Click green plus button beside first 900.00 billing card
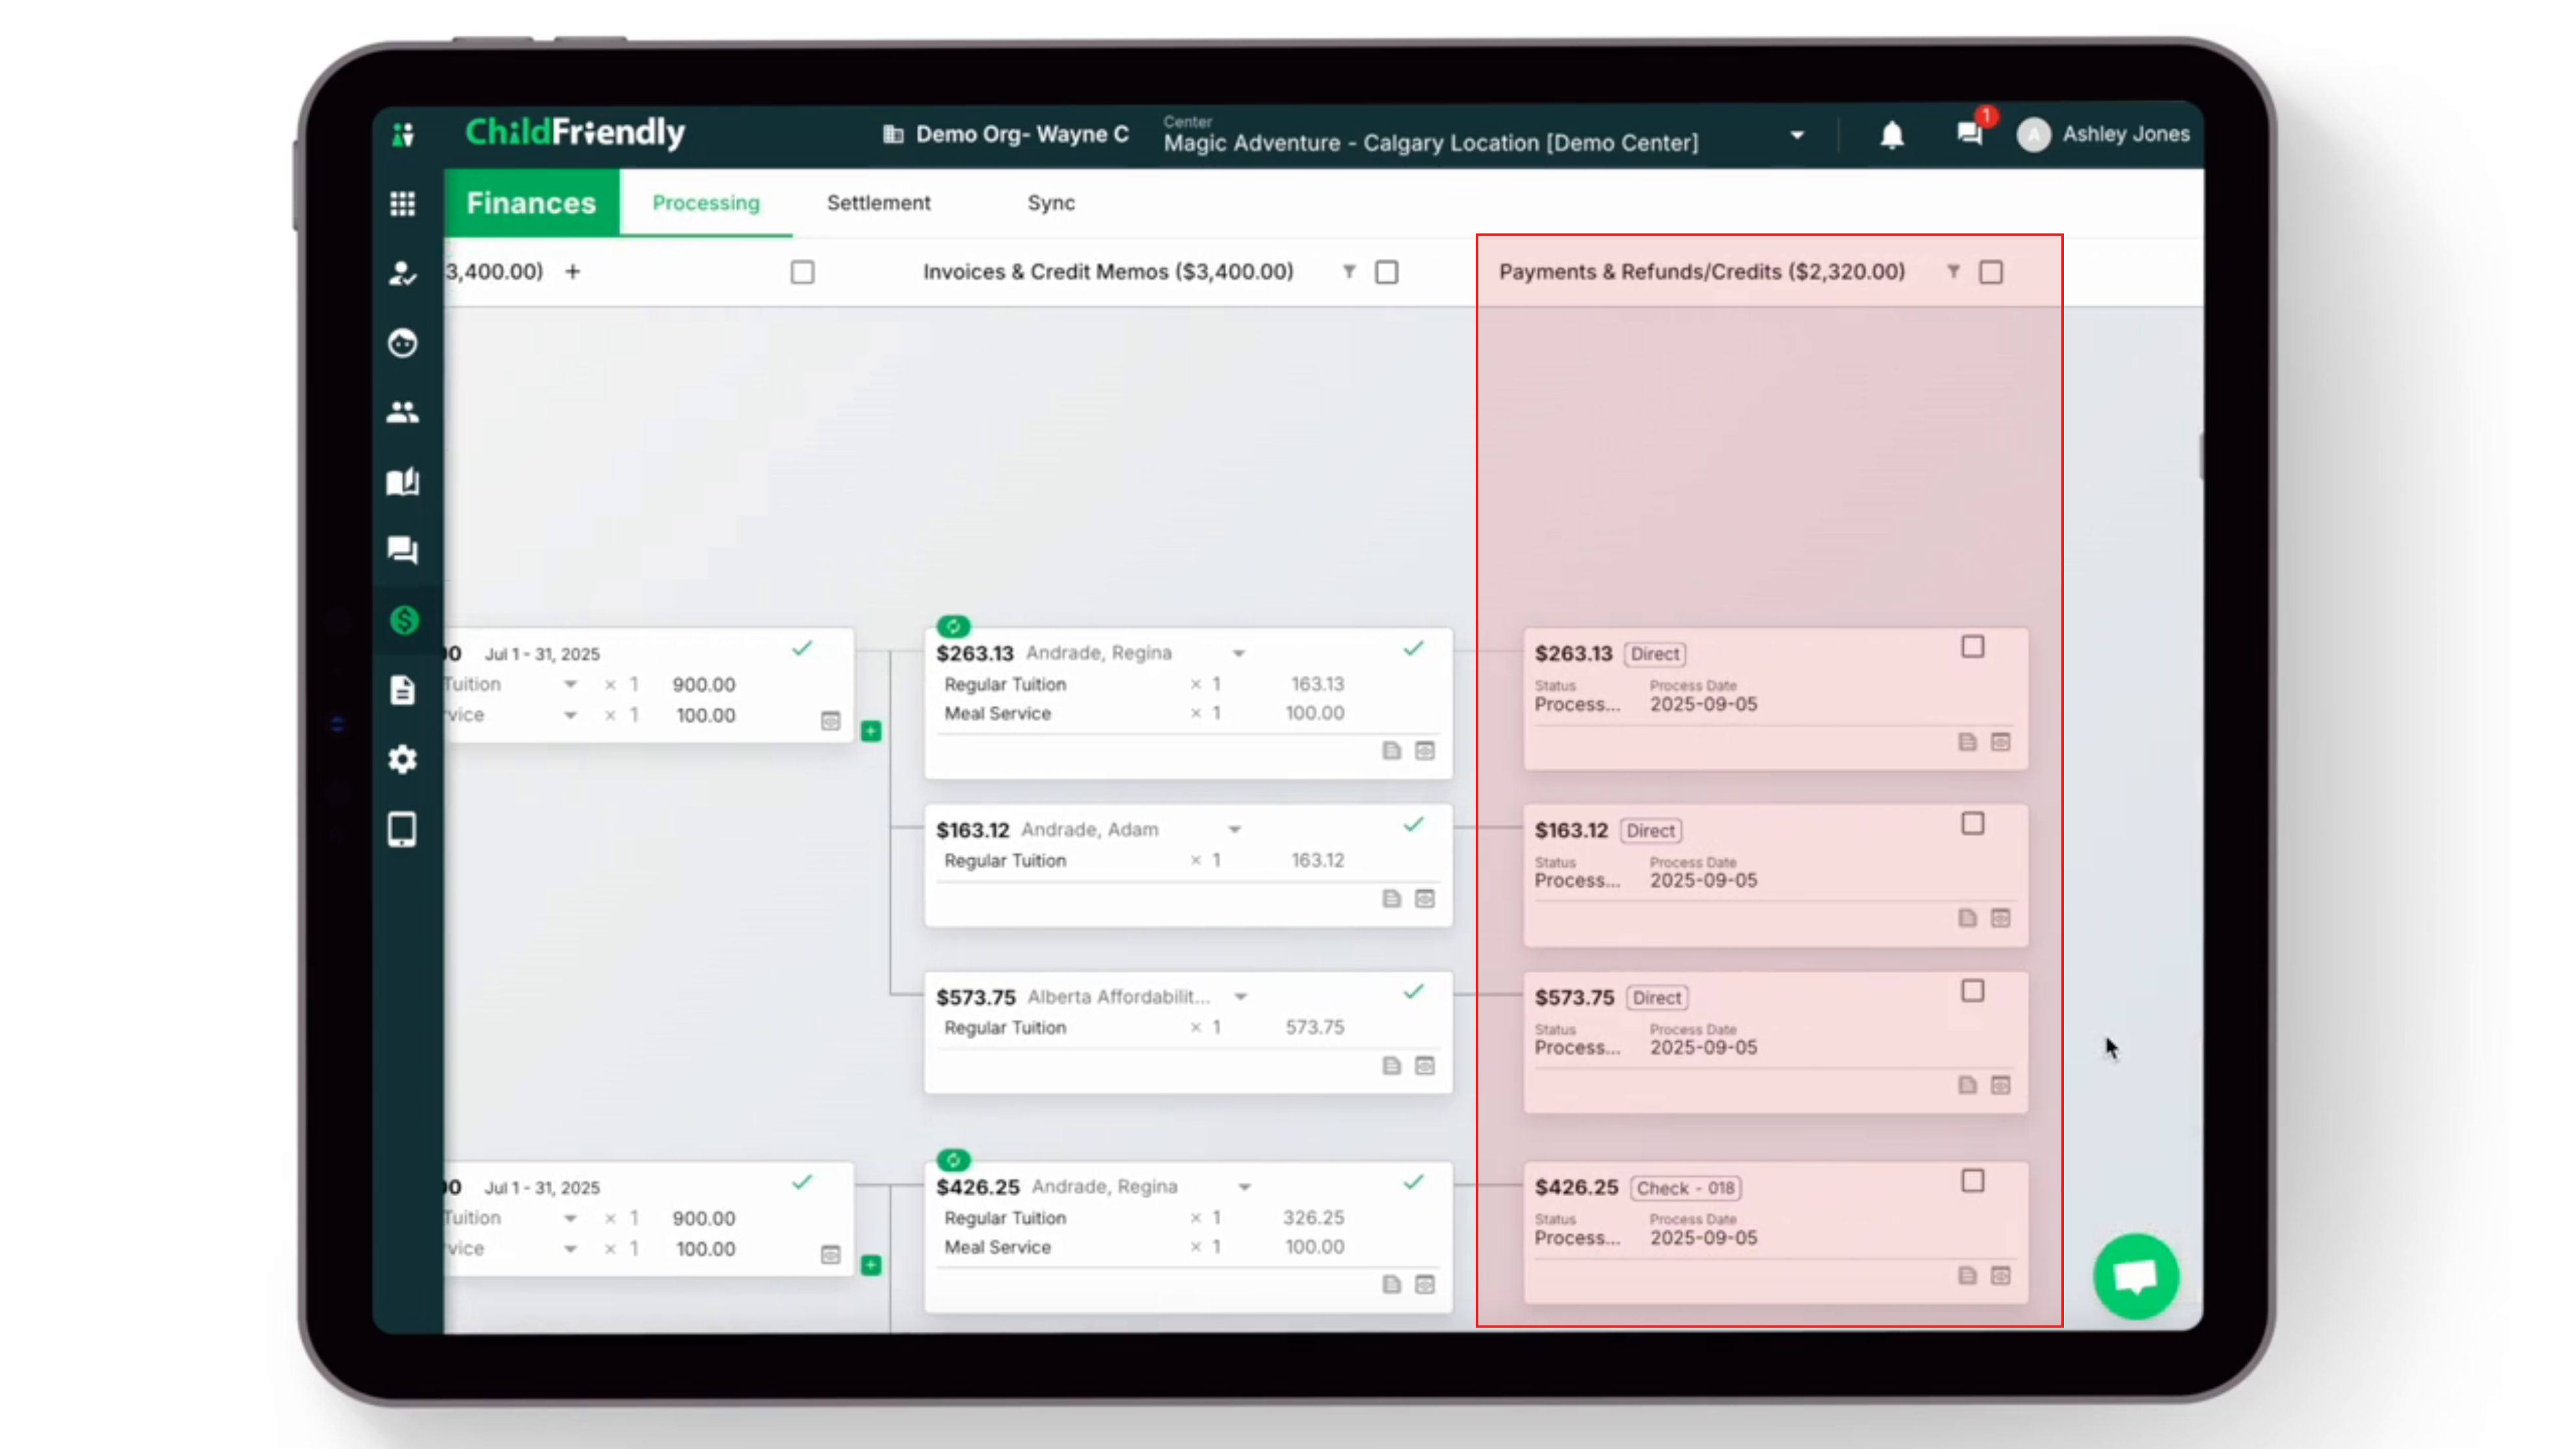The image size is (2576, 1449). (871, 731)
